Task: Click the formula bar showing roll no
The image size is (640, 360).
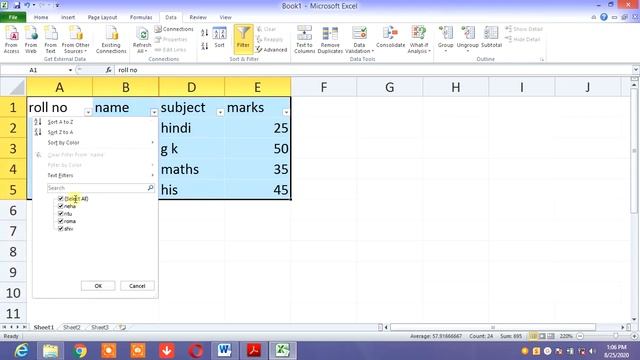Action: pyautogui.click(x=373, y=70)
